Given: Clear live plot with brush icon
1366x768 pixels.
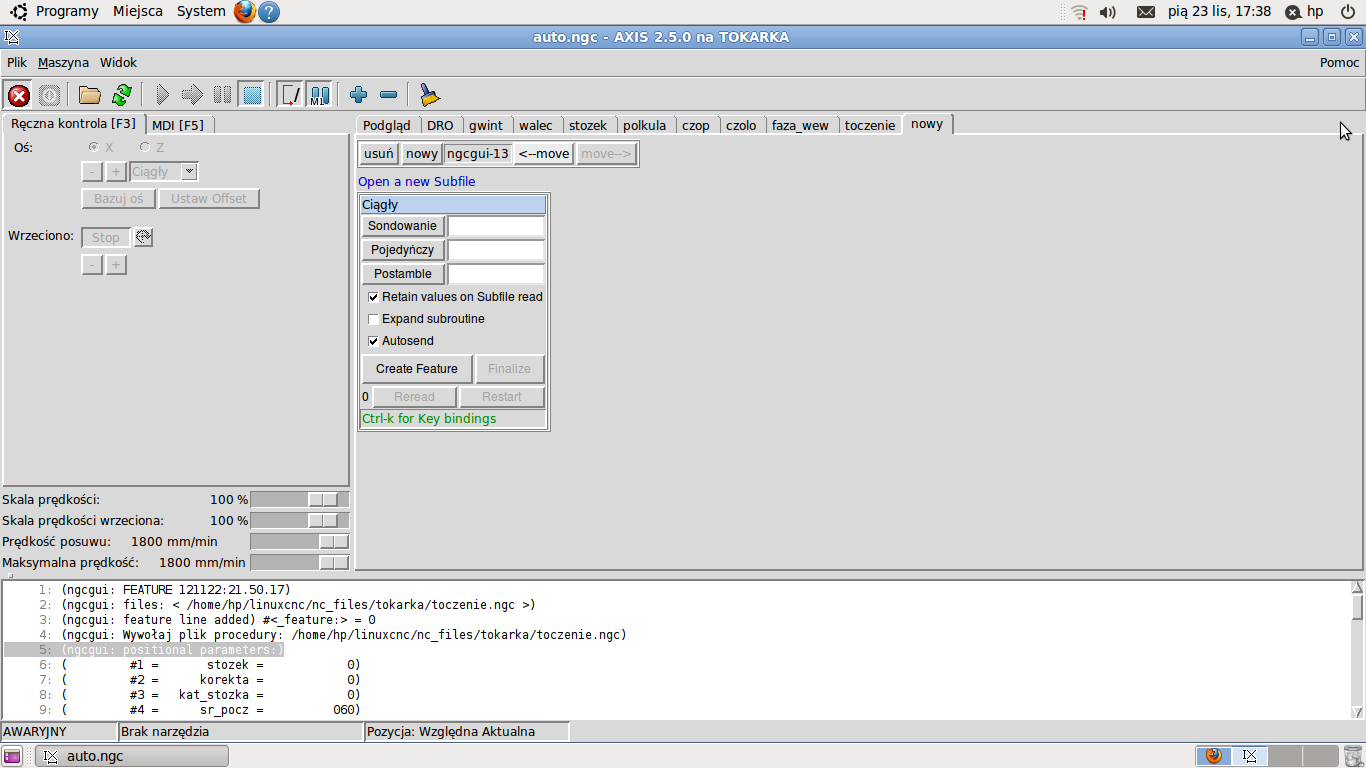Looking at the screenshot, I should click(429, 95).
